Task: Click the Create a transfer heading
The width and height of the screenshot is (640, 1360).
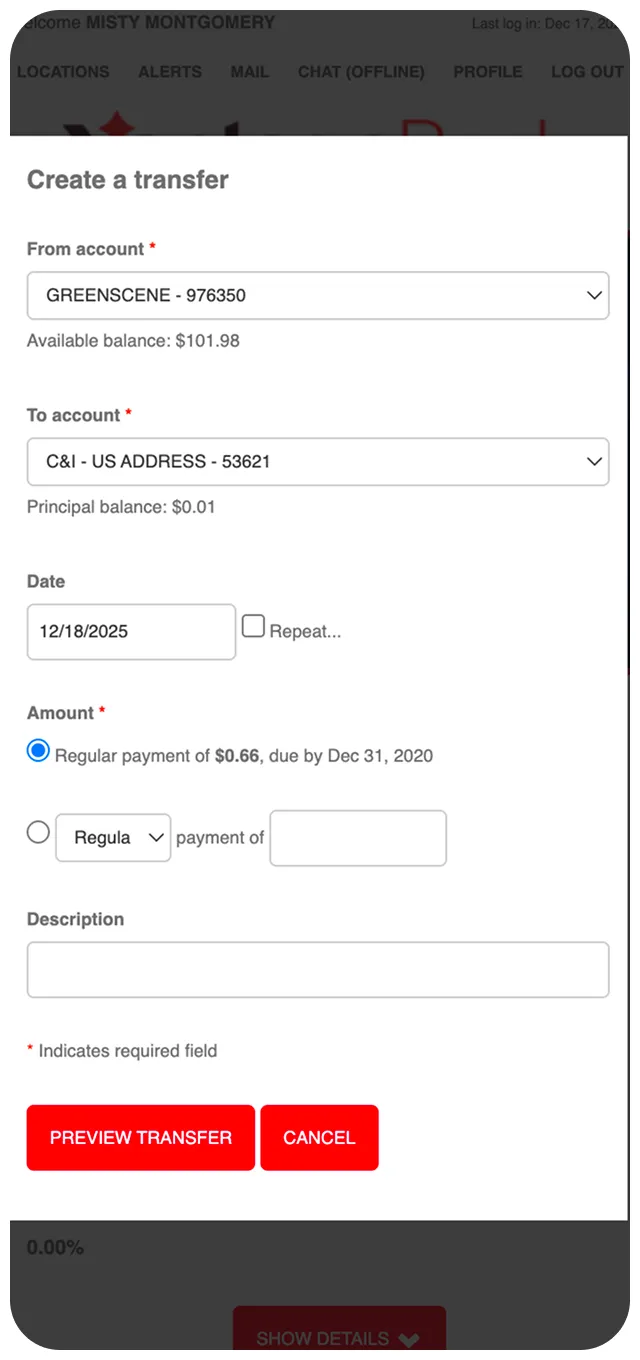Action: click(x=128, y=180)
